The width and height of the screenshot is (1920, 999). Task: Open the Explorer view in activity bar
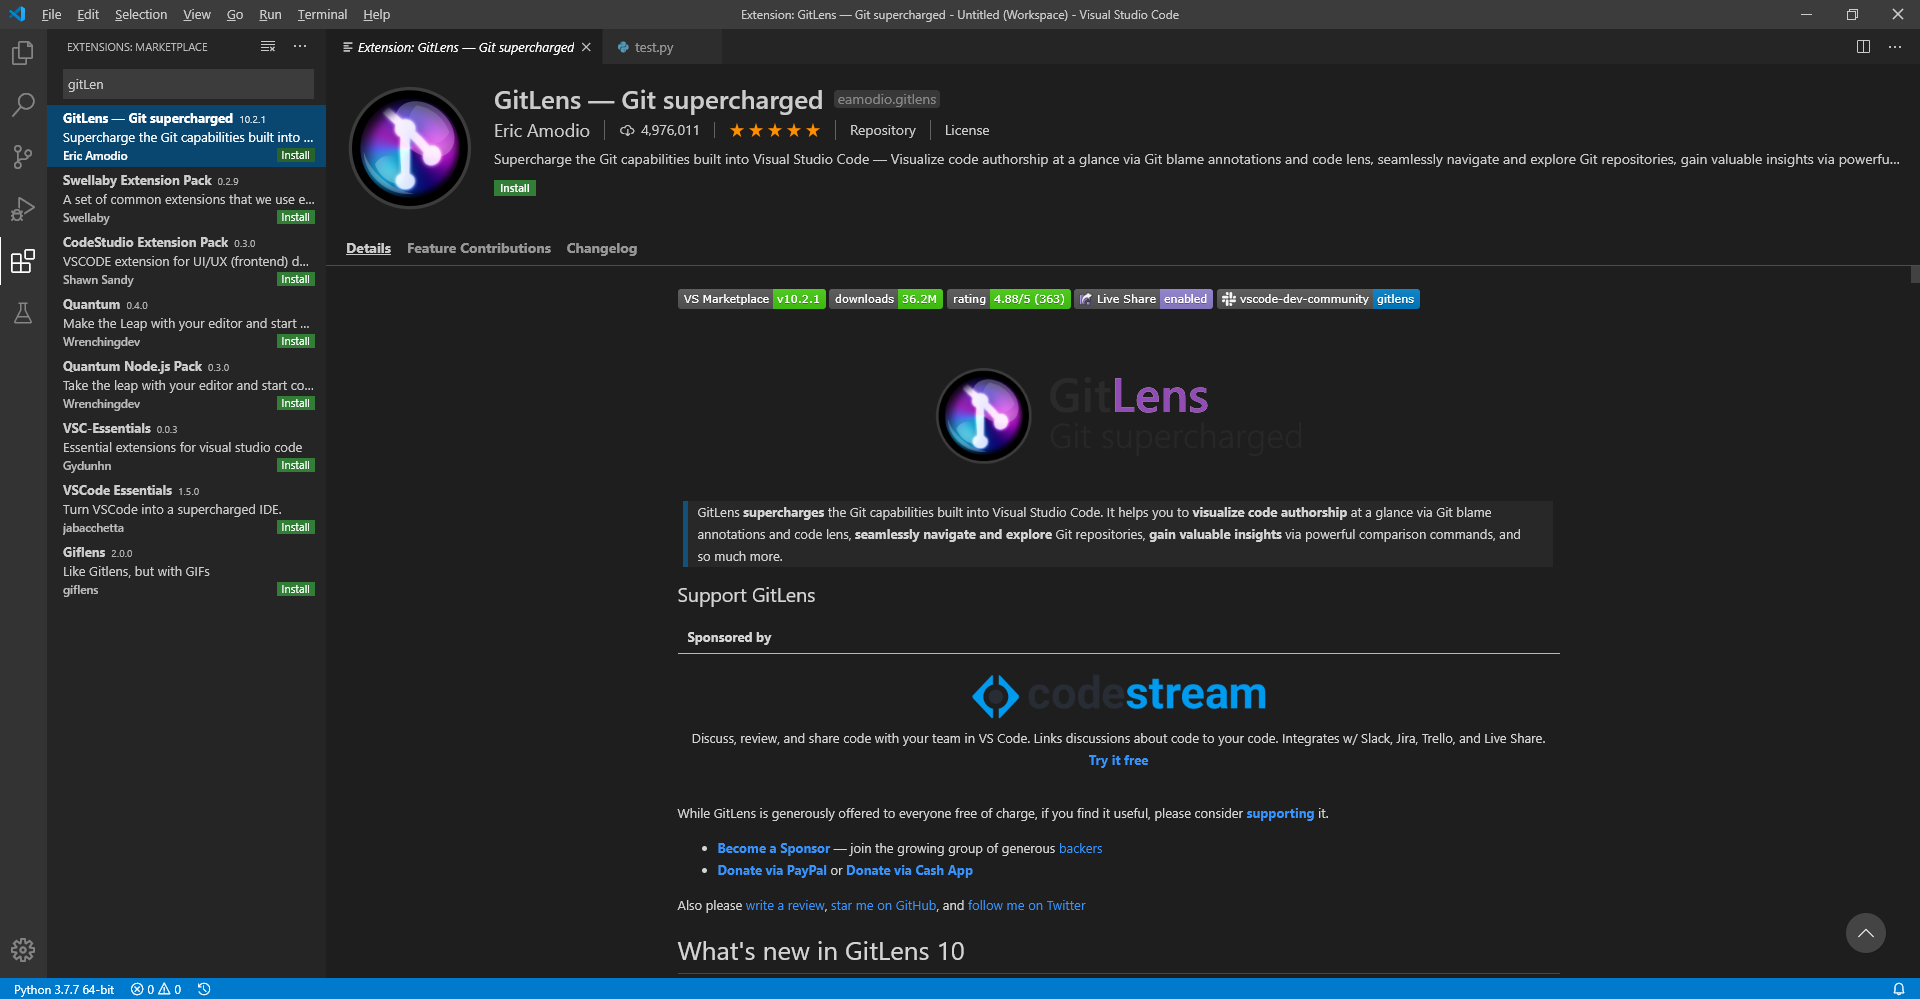point(22,52)
